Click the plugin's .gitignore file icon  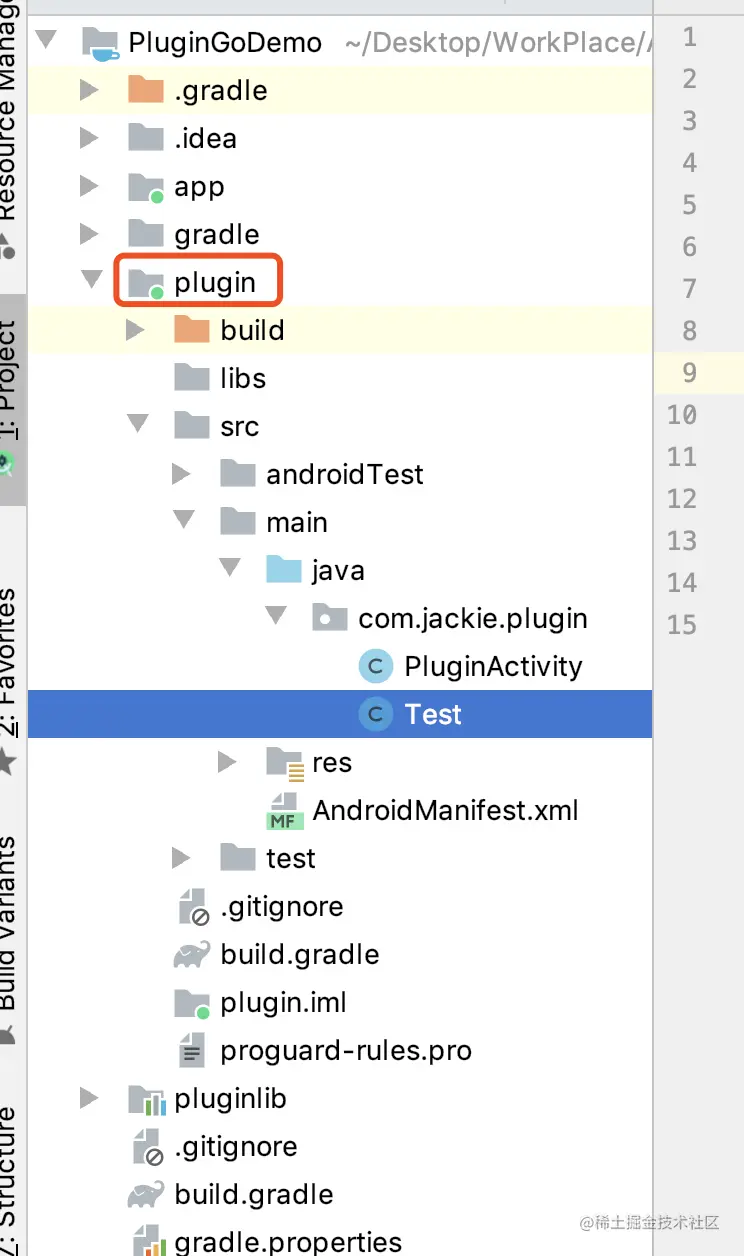point(193,907)
